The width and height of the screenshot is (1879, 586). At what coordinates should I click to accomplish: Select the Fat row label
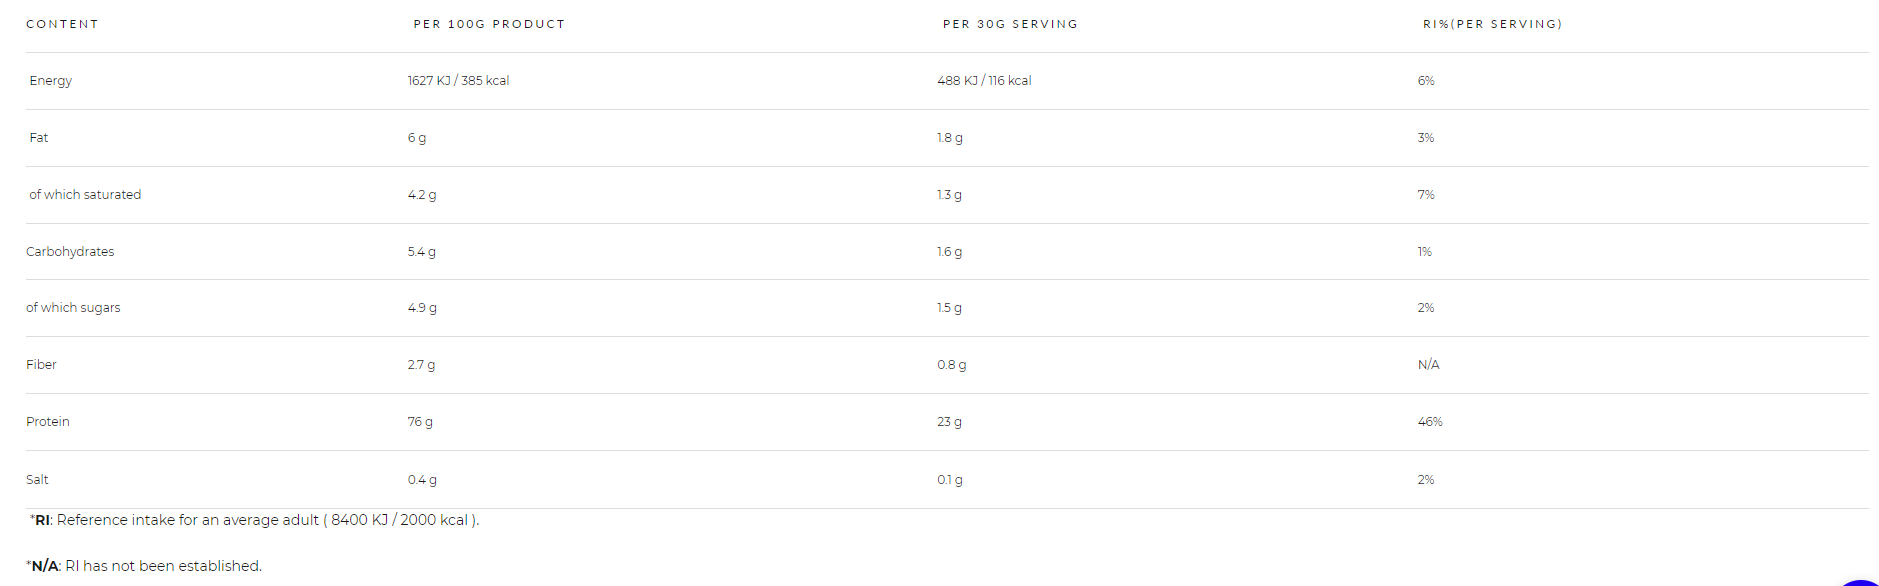pyautogui.click(x=39, y=138)
